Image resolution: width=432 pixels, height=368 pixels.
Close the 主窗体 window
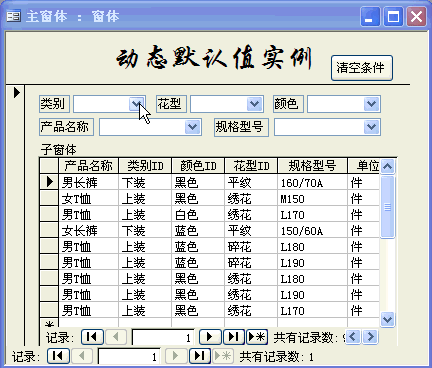coord(417,16)
